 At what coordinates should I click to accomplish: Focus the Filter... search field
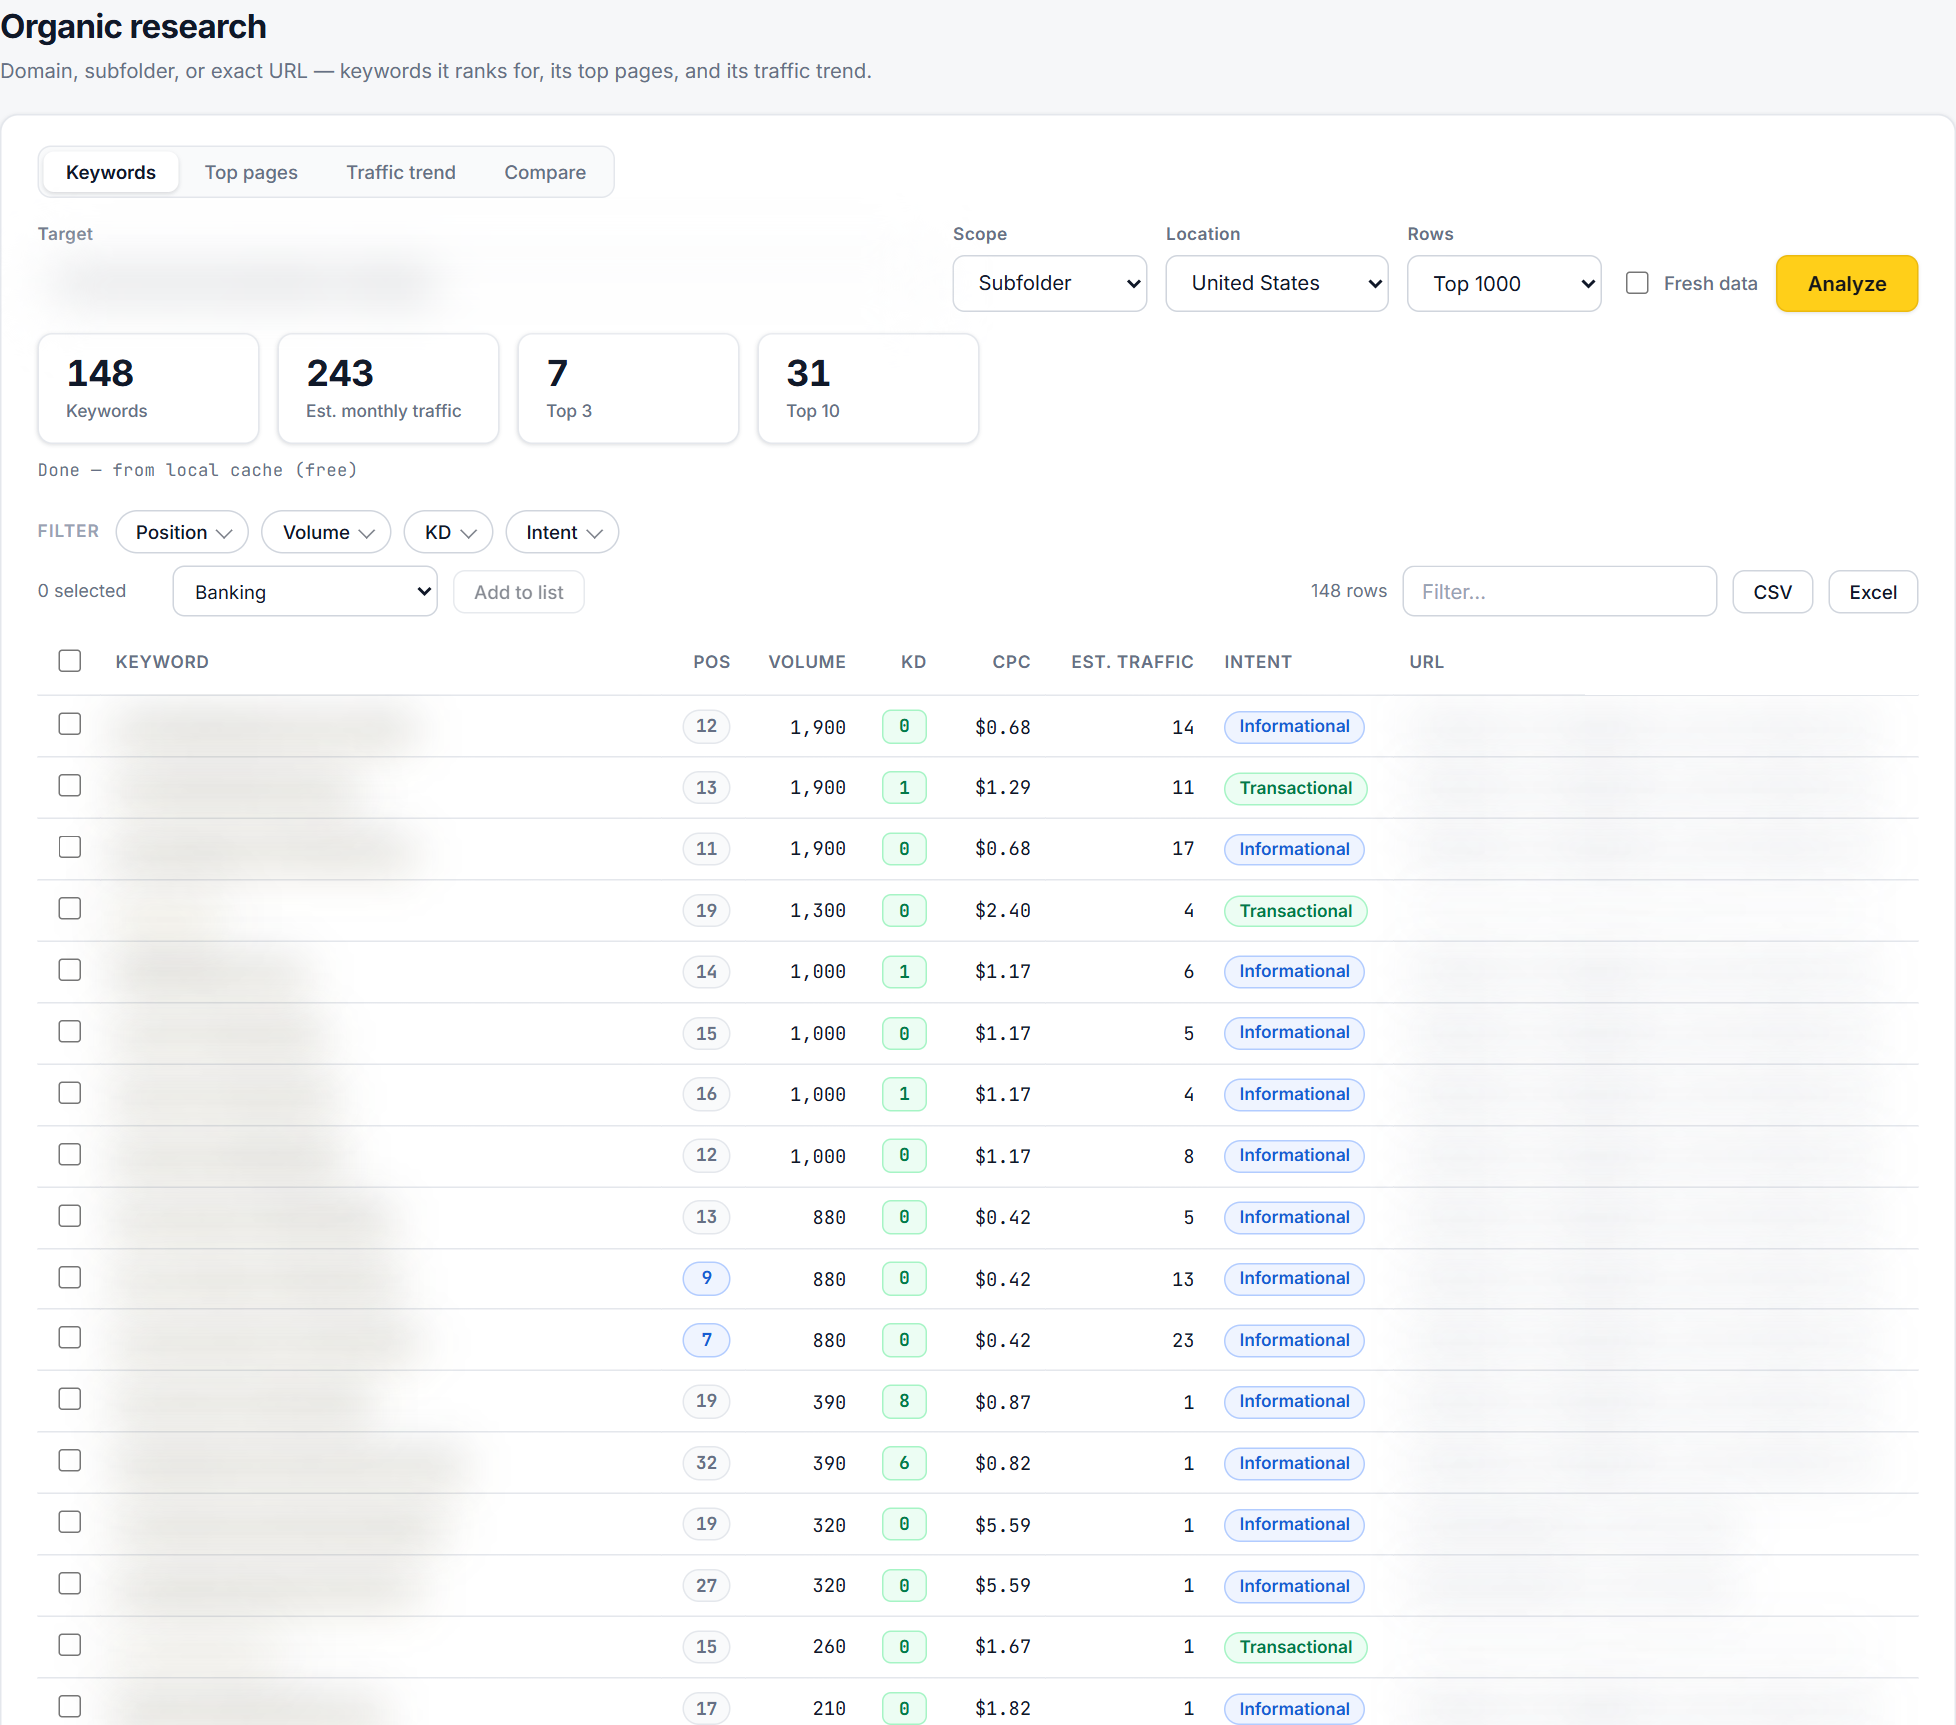click(1559, 592)
